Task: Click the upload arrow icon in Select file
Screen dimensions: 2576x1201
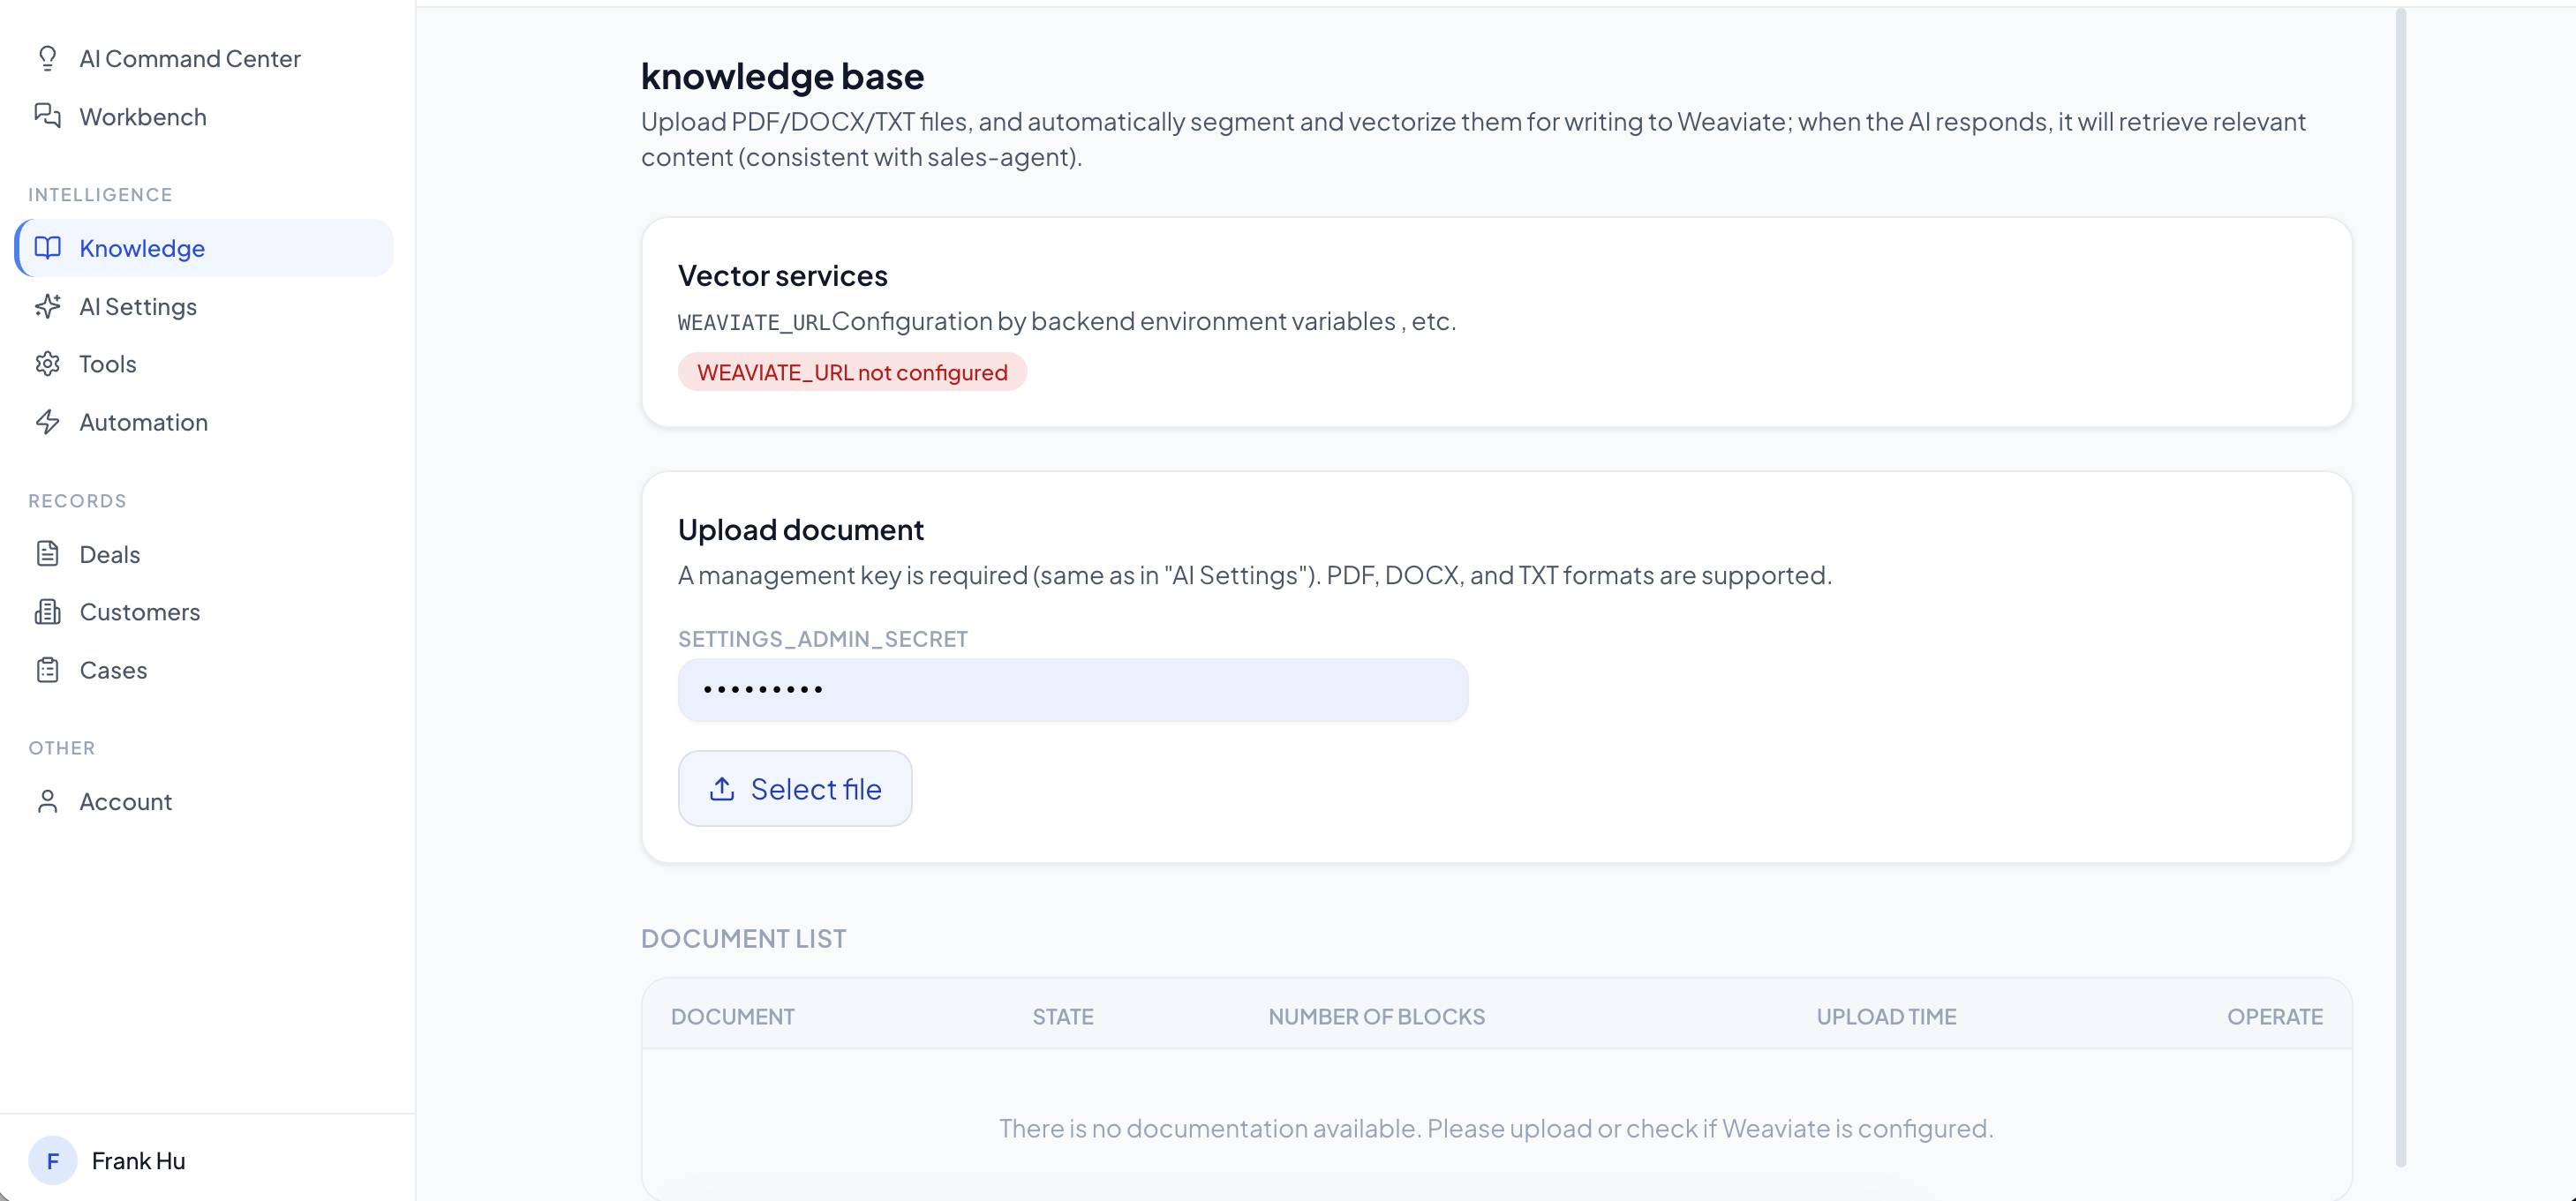Action: [x=722, y=789]
